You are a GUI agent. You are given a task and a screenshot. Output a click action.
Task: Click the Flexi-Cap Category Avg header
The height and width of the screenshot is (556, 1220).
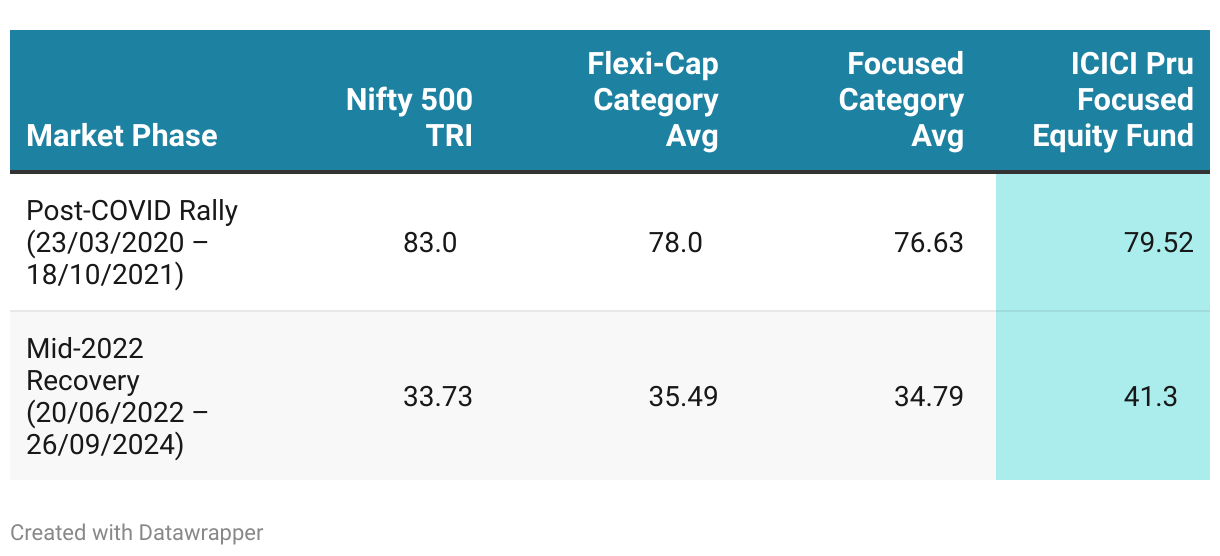[x=654, y=99]
